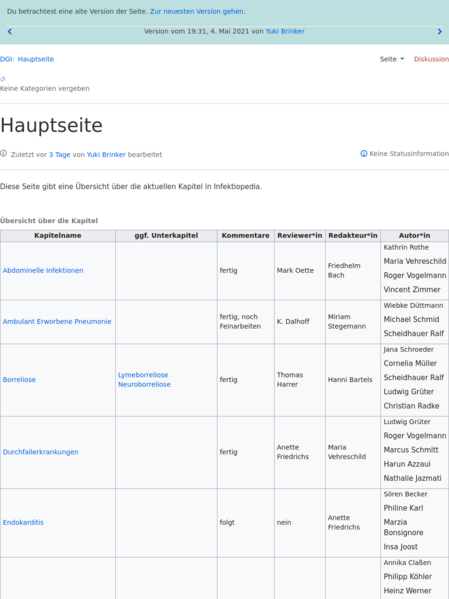Switch to the Diskussion tab

(x=431, y=59)
